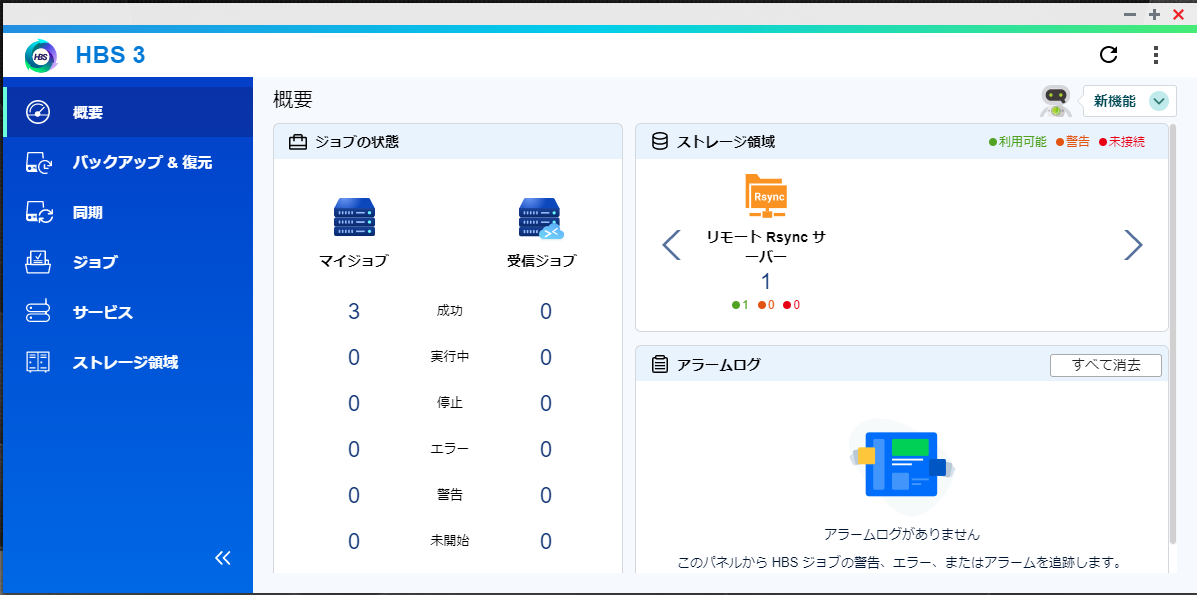Open the three-dot more options menu
This screenshot has width=1197, height=595.
pyautogui.click(x=1156, y=54)
